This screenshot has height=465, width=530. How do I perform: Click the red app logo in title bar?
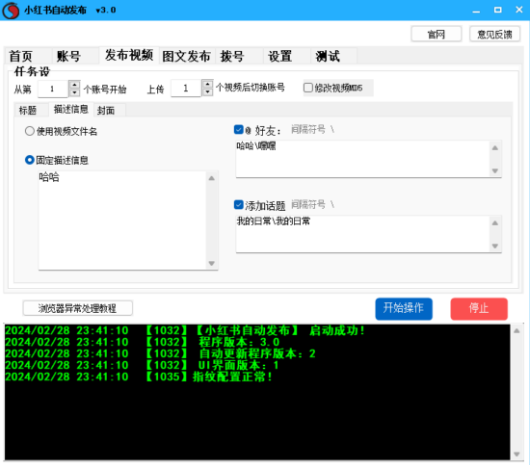pyautogui.click(x=10, y=10)
